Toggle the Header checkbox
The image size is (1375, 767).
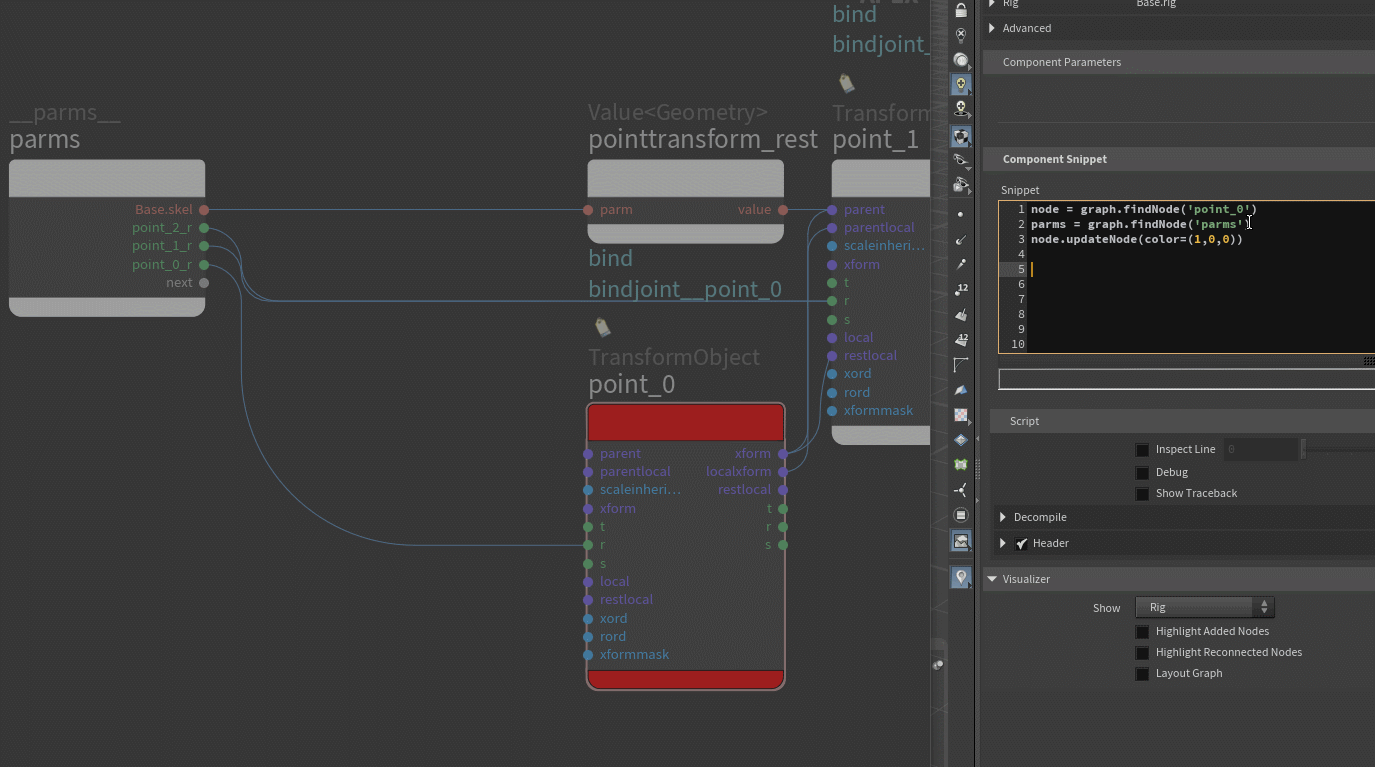click(1022, 544)
